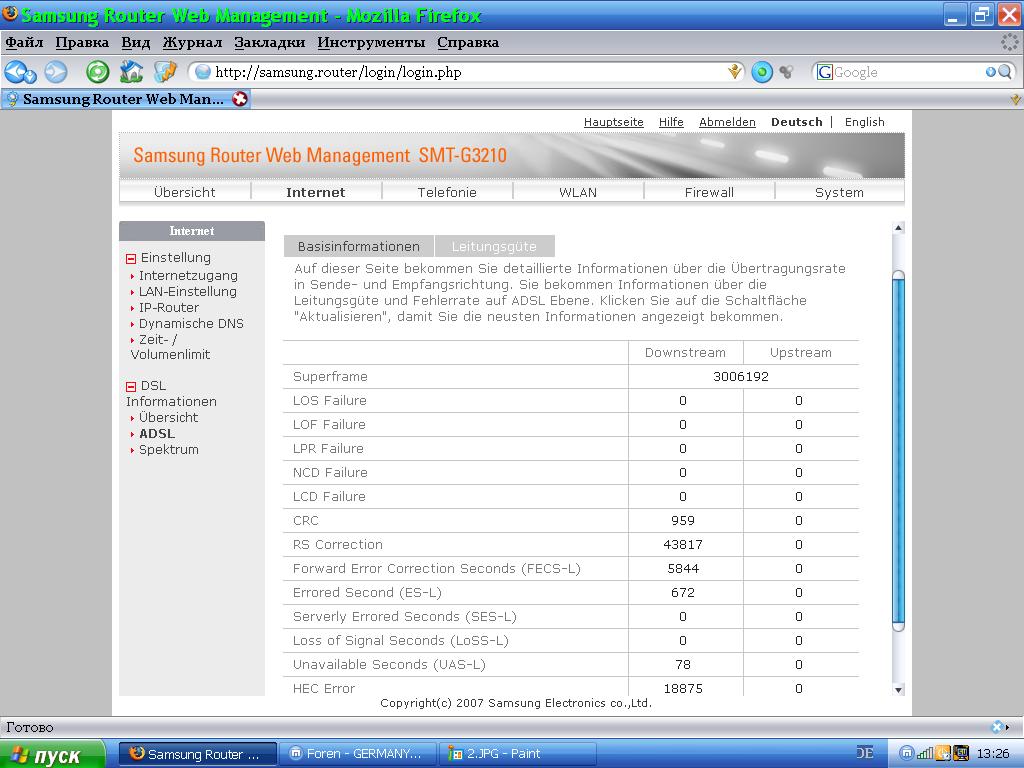Switch language to English

point(864,122)
